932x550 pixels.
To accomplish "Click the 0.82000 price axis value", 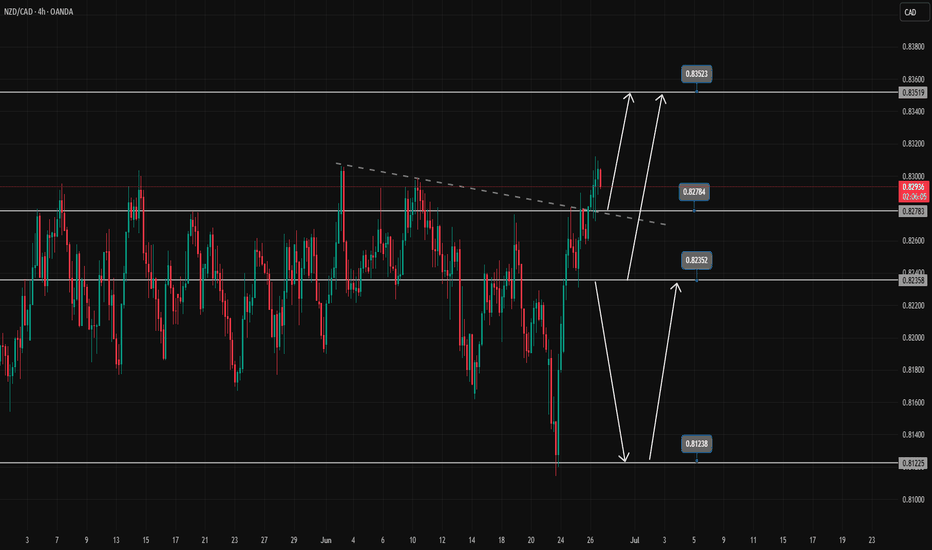I will [x=913, y=338].
